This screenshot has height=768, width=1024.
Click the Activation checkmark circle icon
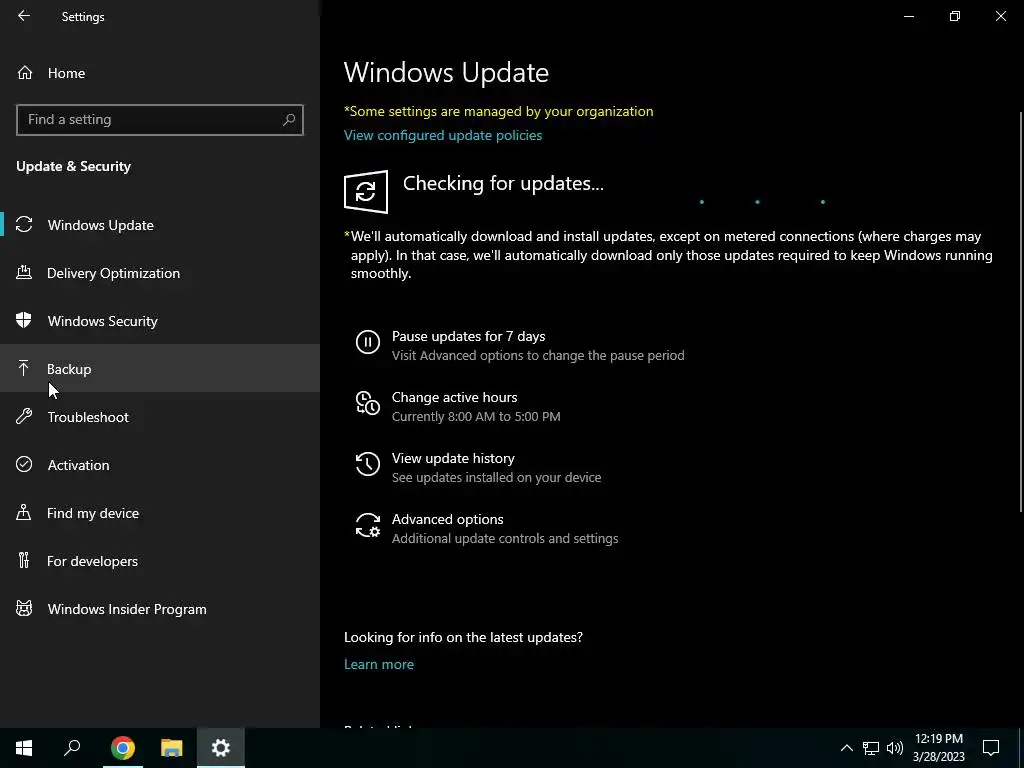pyautogui.click(x=24, y=465)
